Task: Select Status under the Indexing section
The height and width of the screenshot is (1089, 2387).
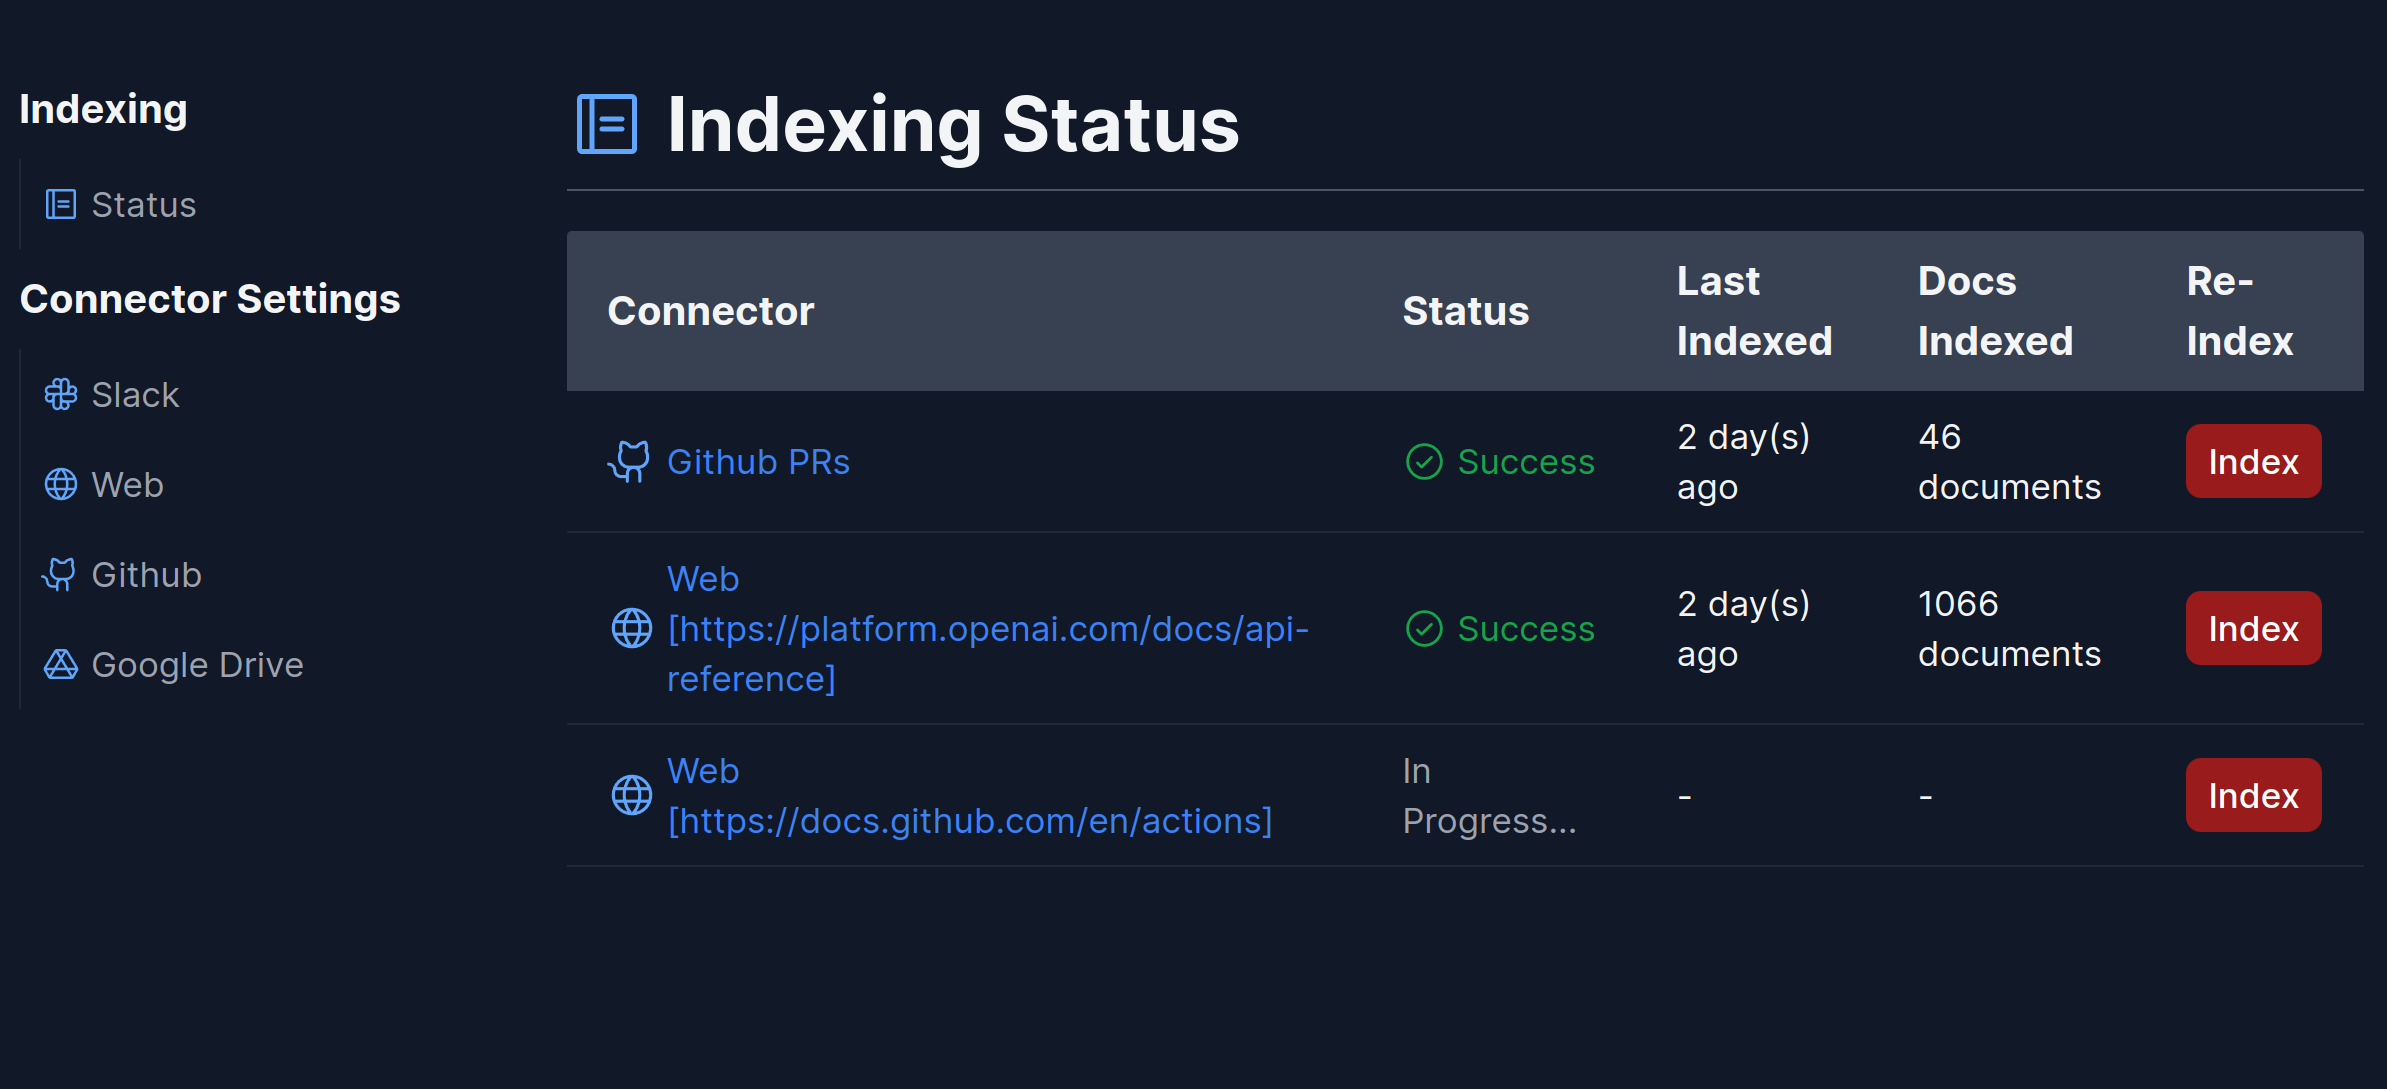Action: [144, 204]
